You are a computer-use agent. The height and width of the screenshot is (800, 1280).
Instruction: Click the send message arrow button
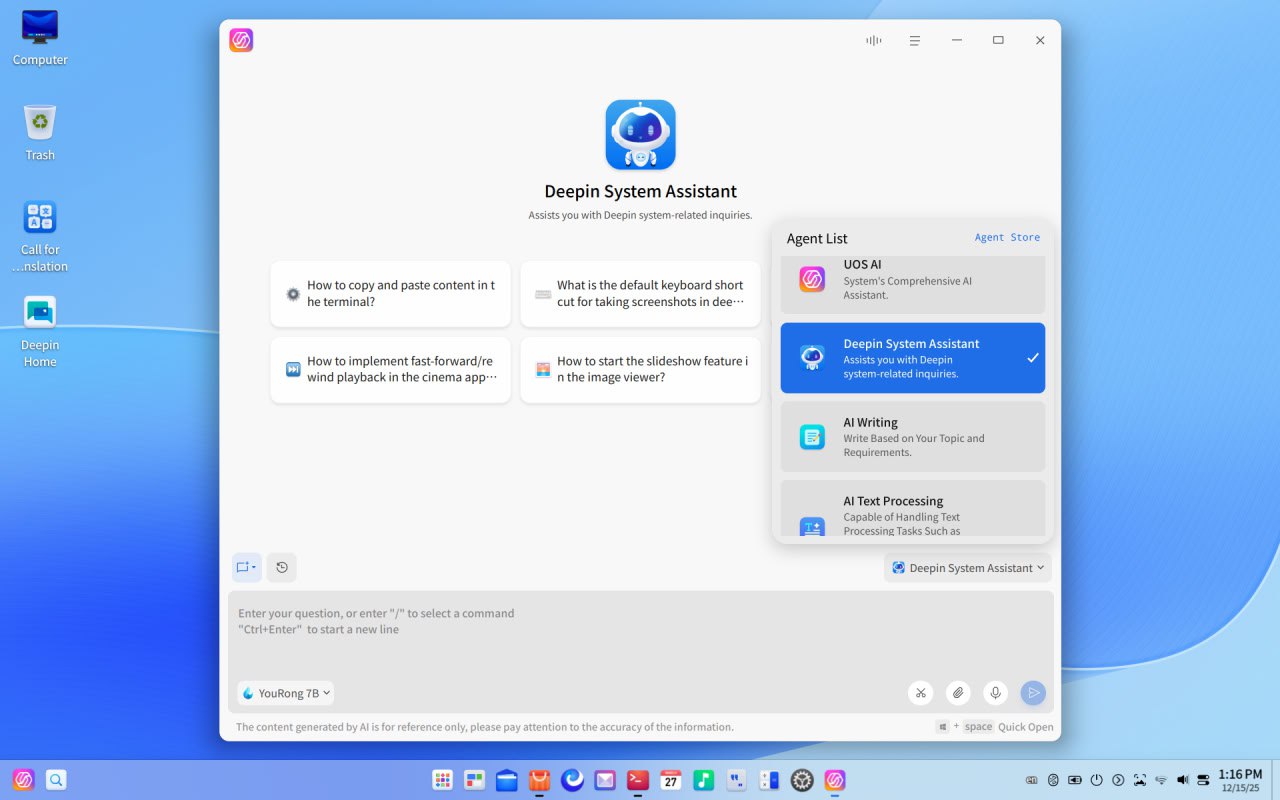click(x=1033, y=693)
